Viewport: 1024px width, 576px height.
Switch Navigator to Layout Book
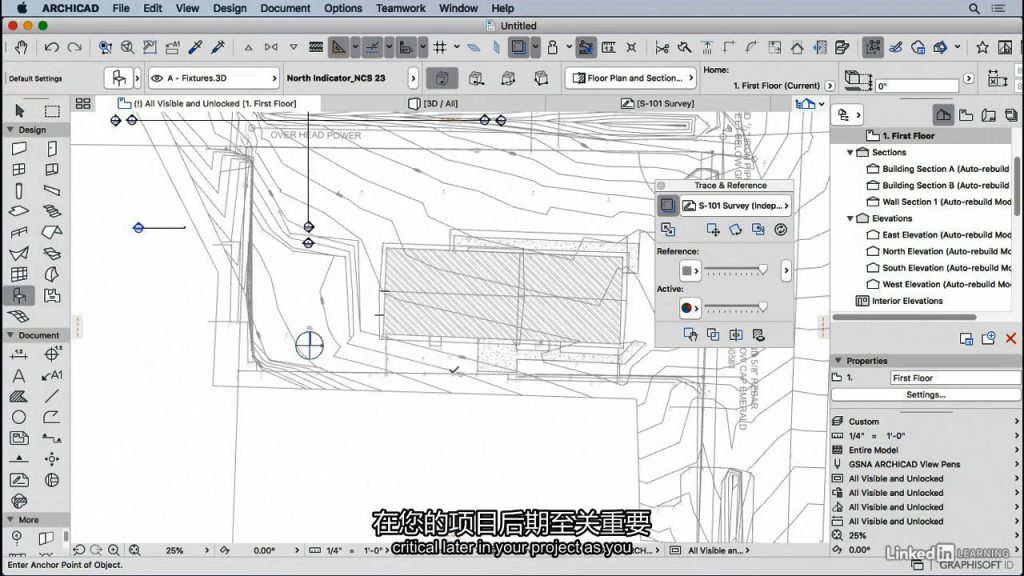point(989,115)
